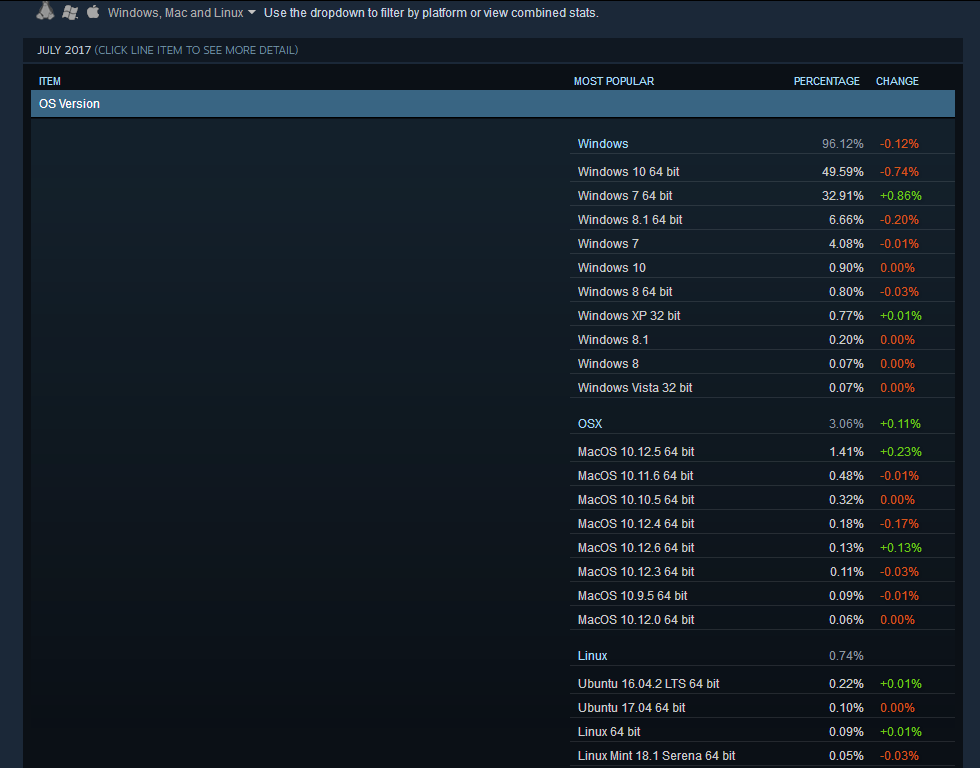Click the 1.41% percentage value
980x768 pixels.
pyautogui.click(x=846, y=451)
